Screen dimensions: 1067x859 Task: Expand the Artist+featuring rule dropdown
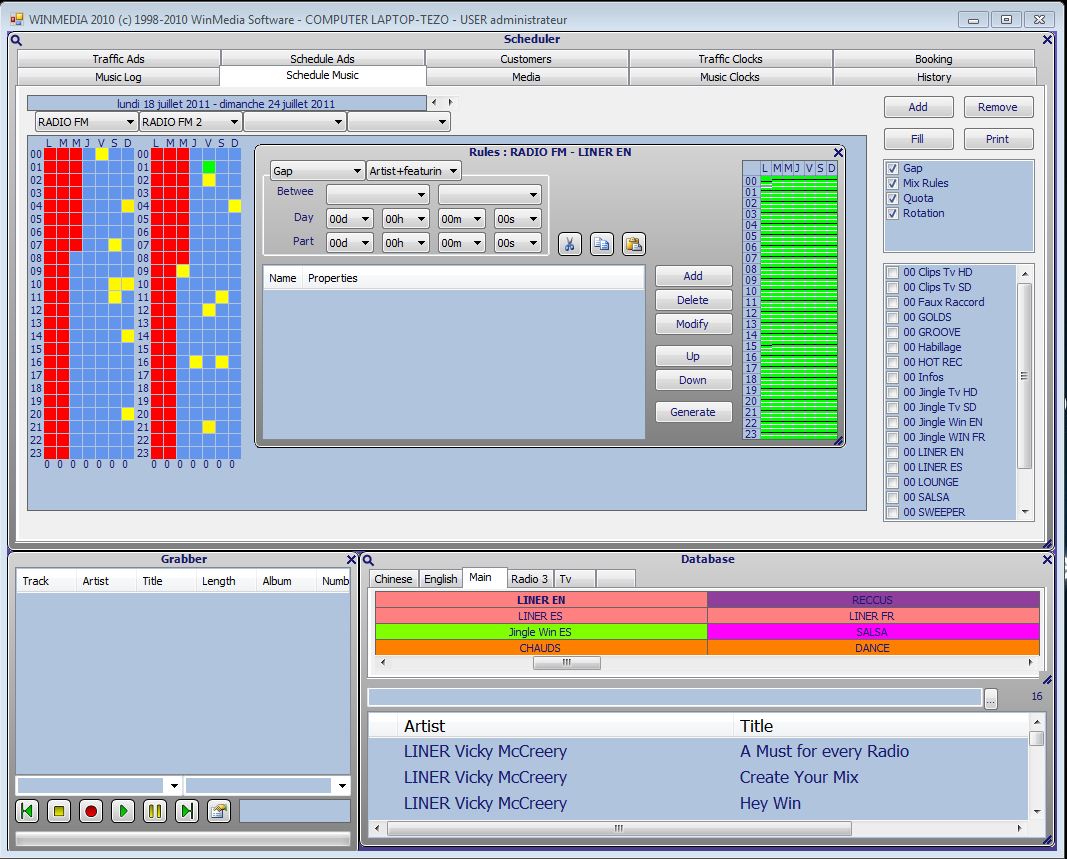tap(413, 171)
